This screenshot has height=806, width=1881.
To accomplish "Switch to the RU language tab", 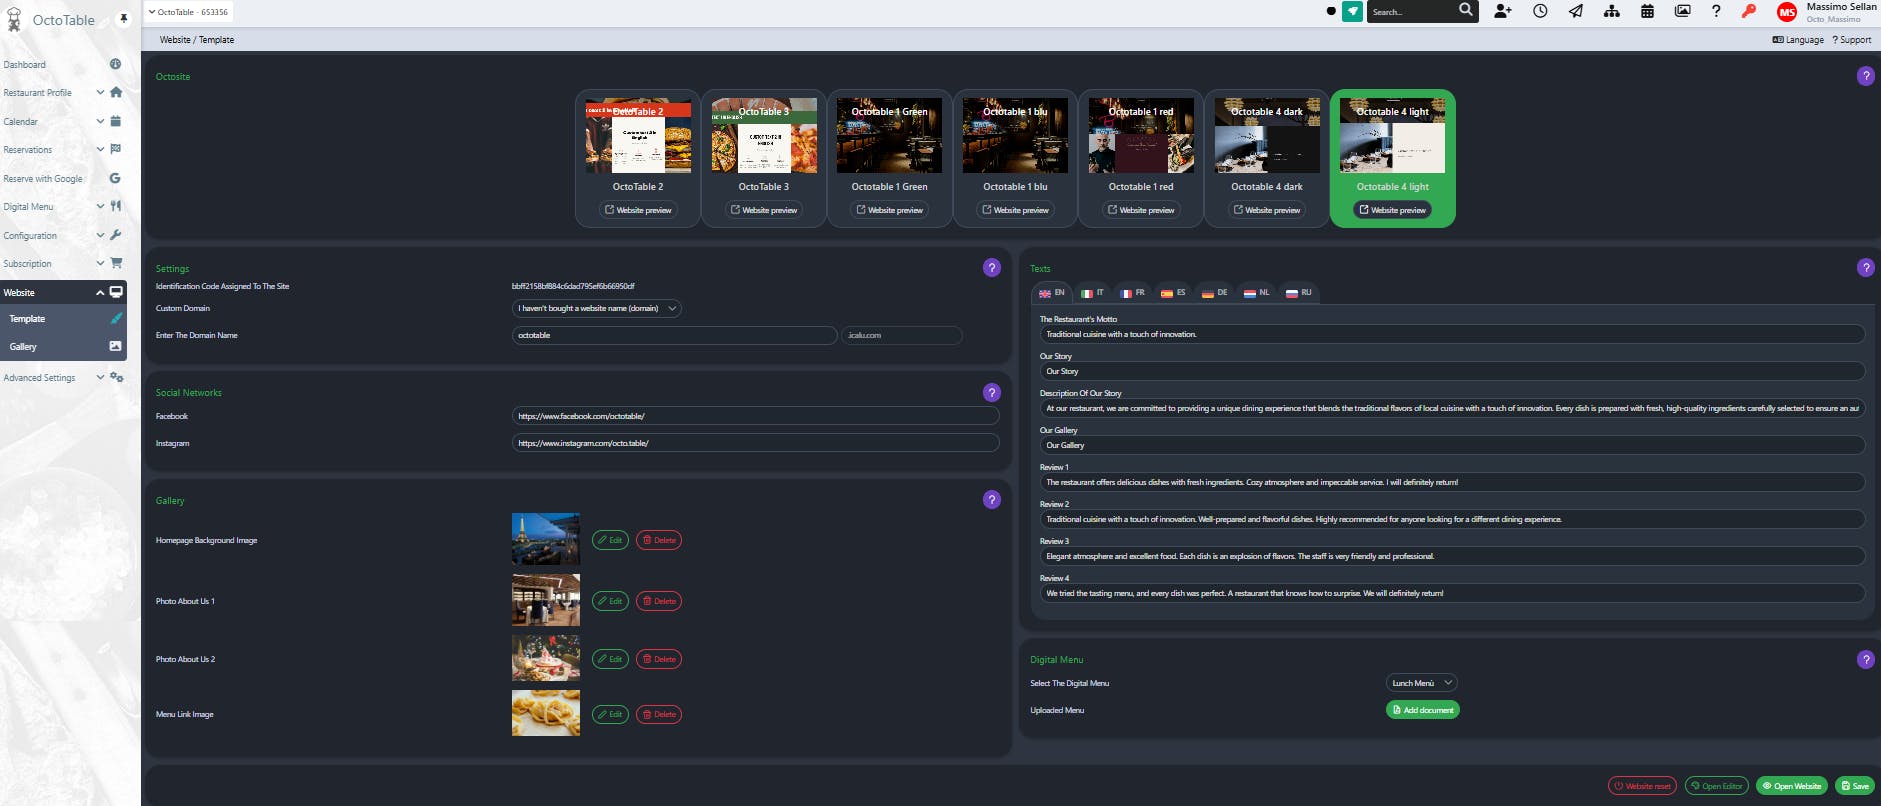I will pos(1298,293).
